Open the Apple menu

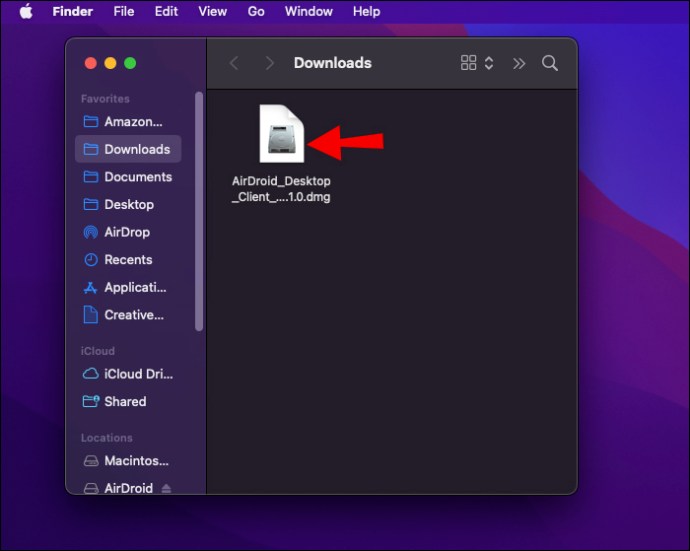pos(26,11)
